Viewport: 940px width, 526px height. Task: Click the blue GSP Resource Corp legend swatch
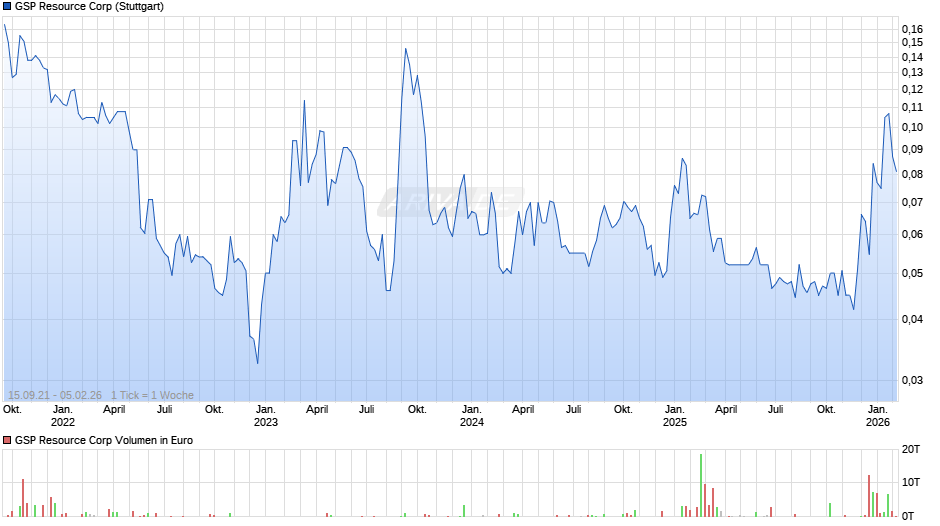(7, 7)
